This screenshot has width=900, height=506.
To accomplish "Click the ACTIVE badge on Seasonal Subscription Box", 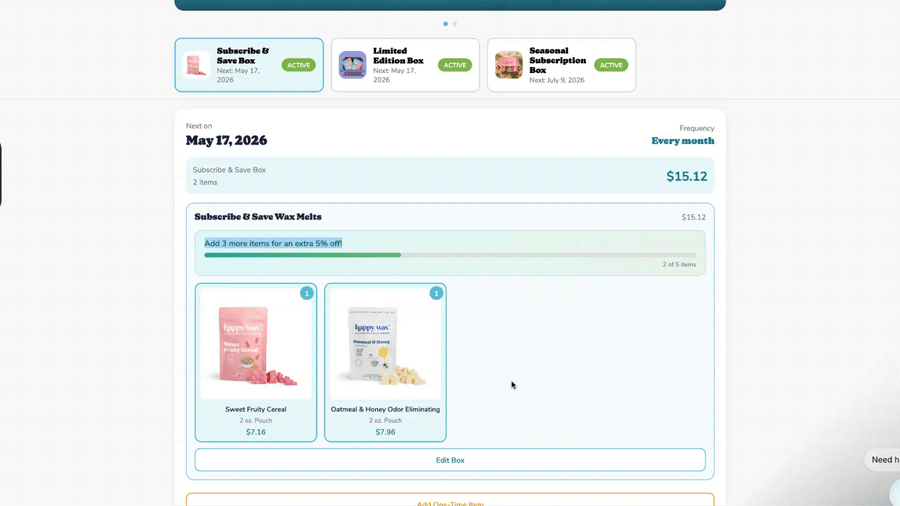I will point(611,65).
